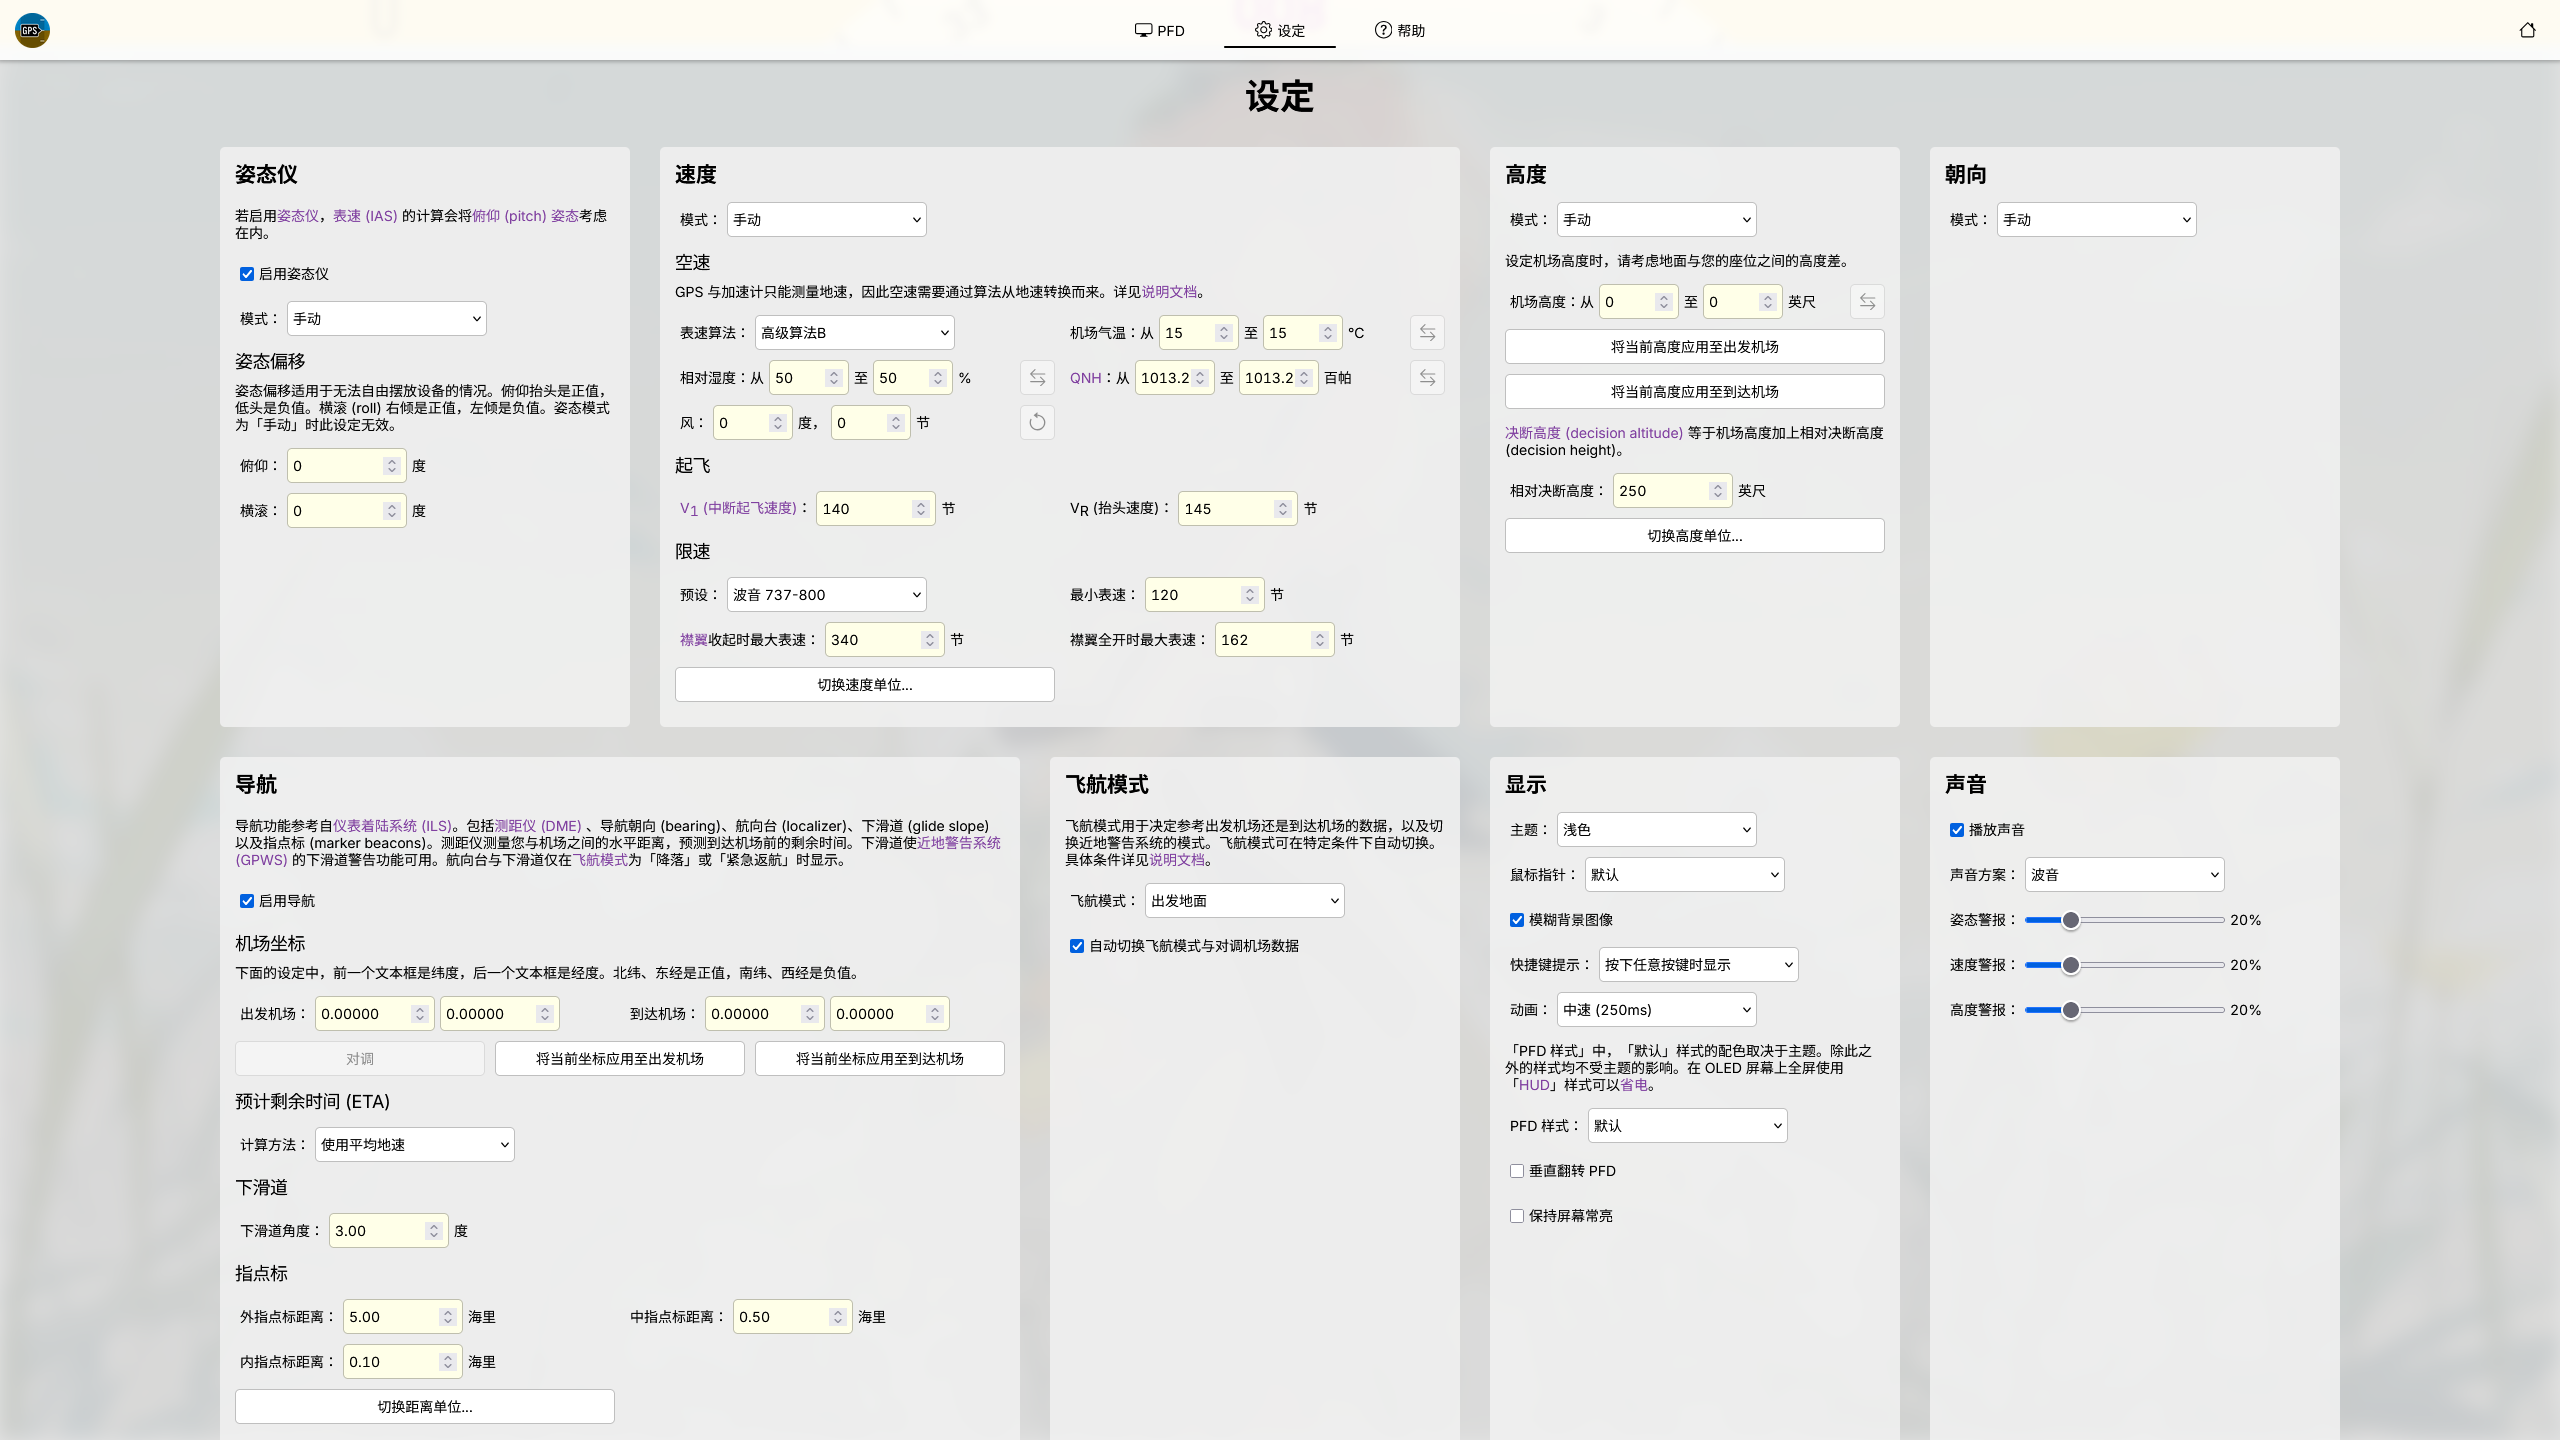Click the help question mark icon
The width and height of the screenshot is (2560, 1440).
1383,30
